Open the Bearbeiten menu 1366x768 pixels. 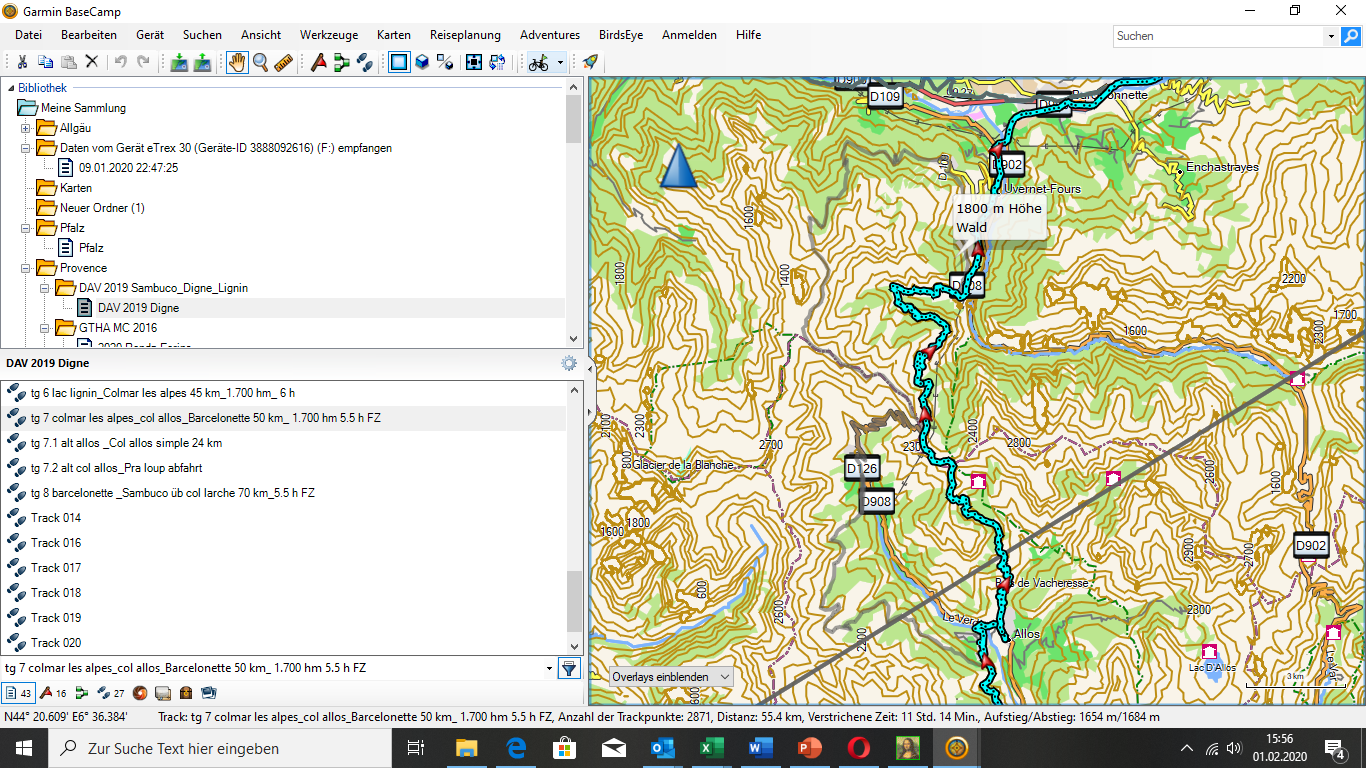[x=89, y=35]
